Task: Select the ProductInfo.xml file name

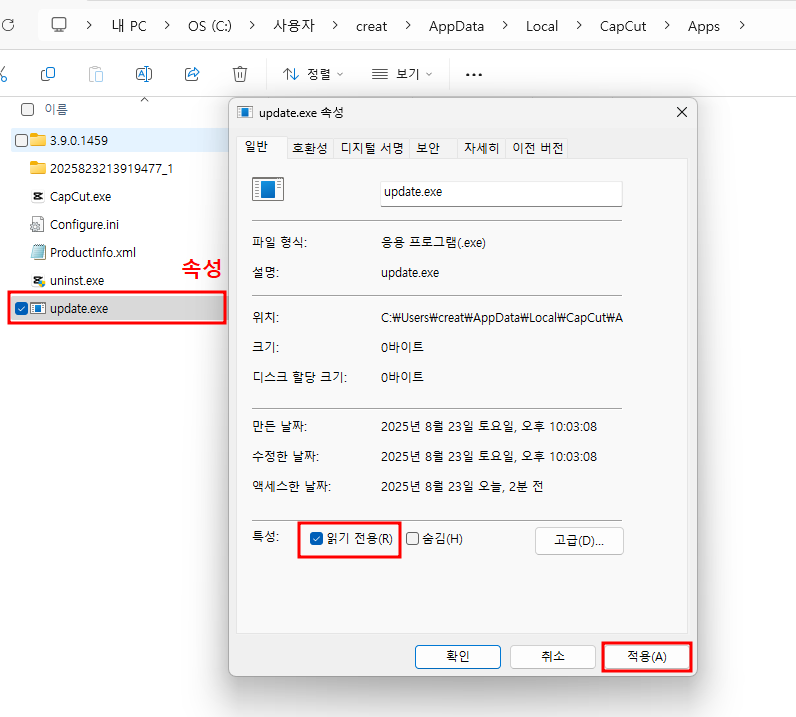Action: coord(93,252)
